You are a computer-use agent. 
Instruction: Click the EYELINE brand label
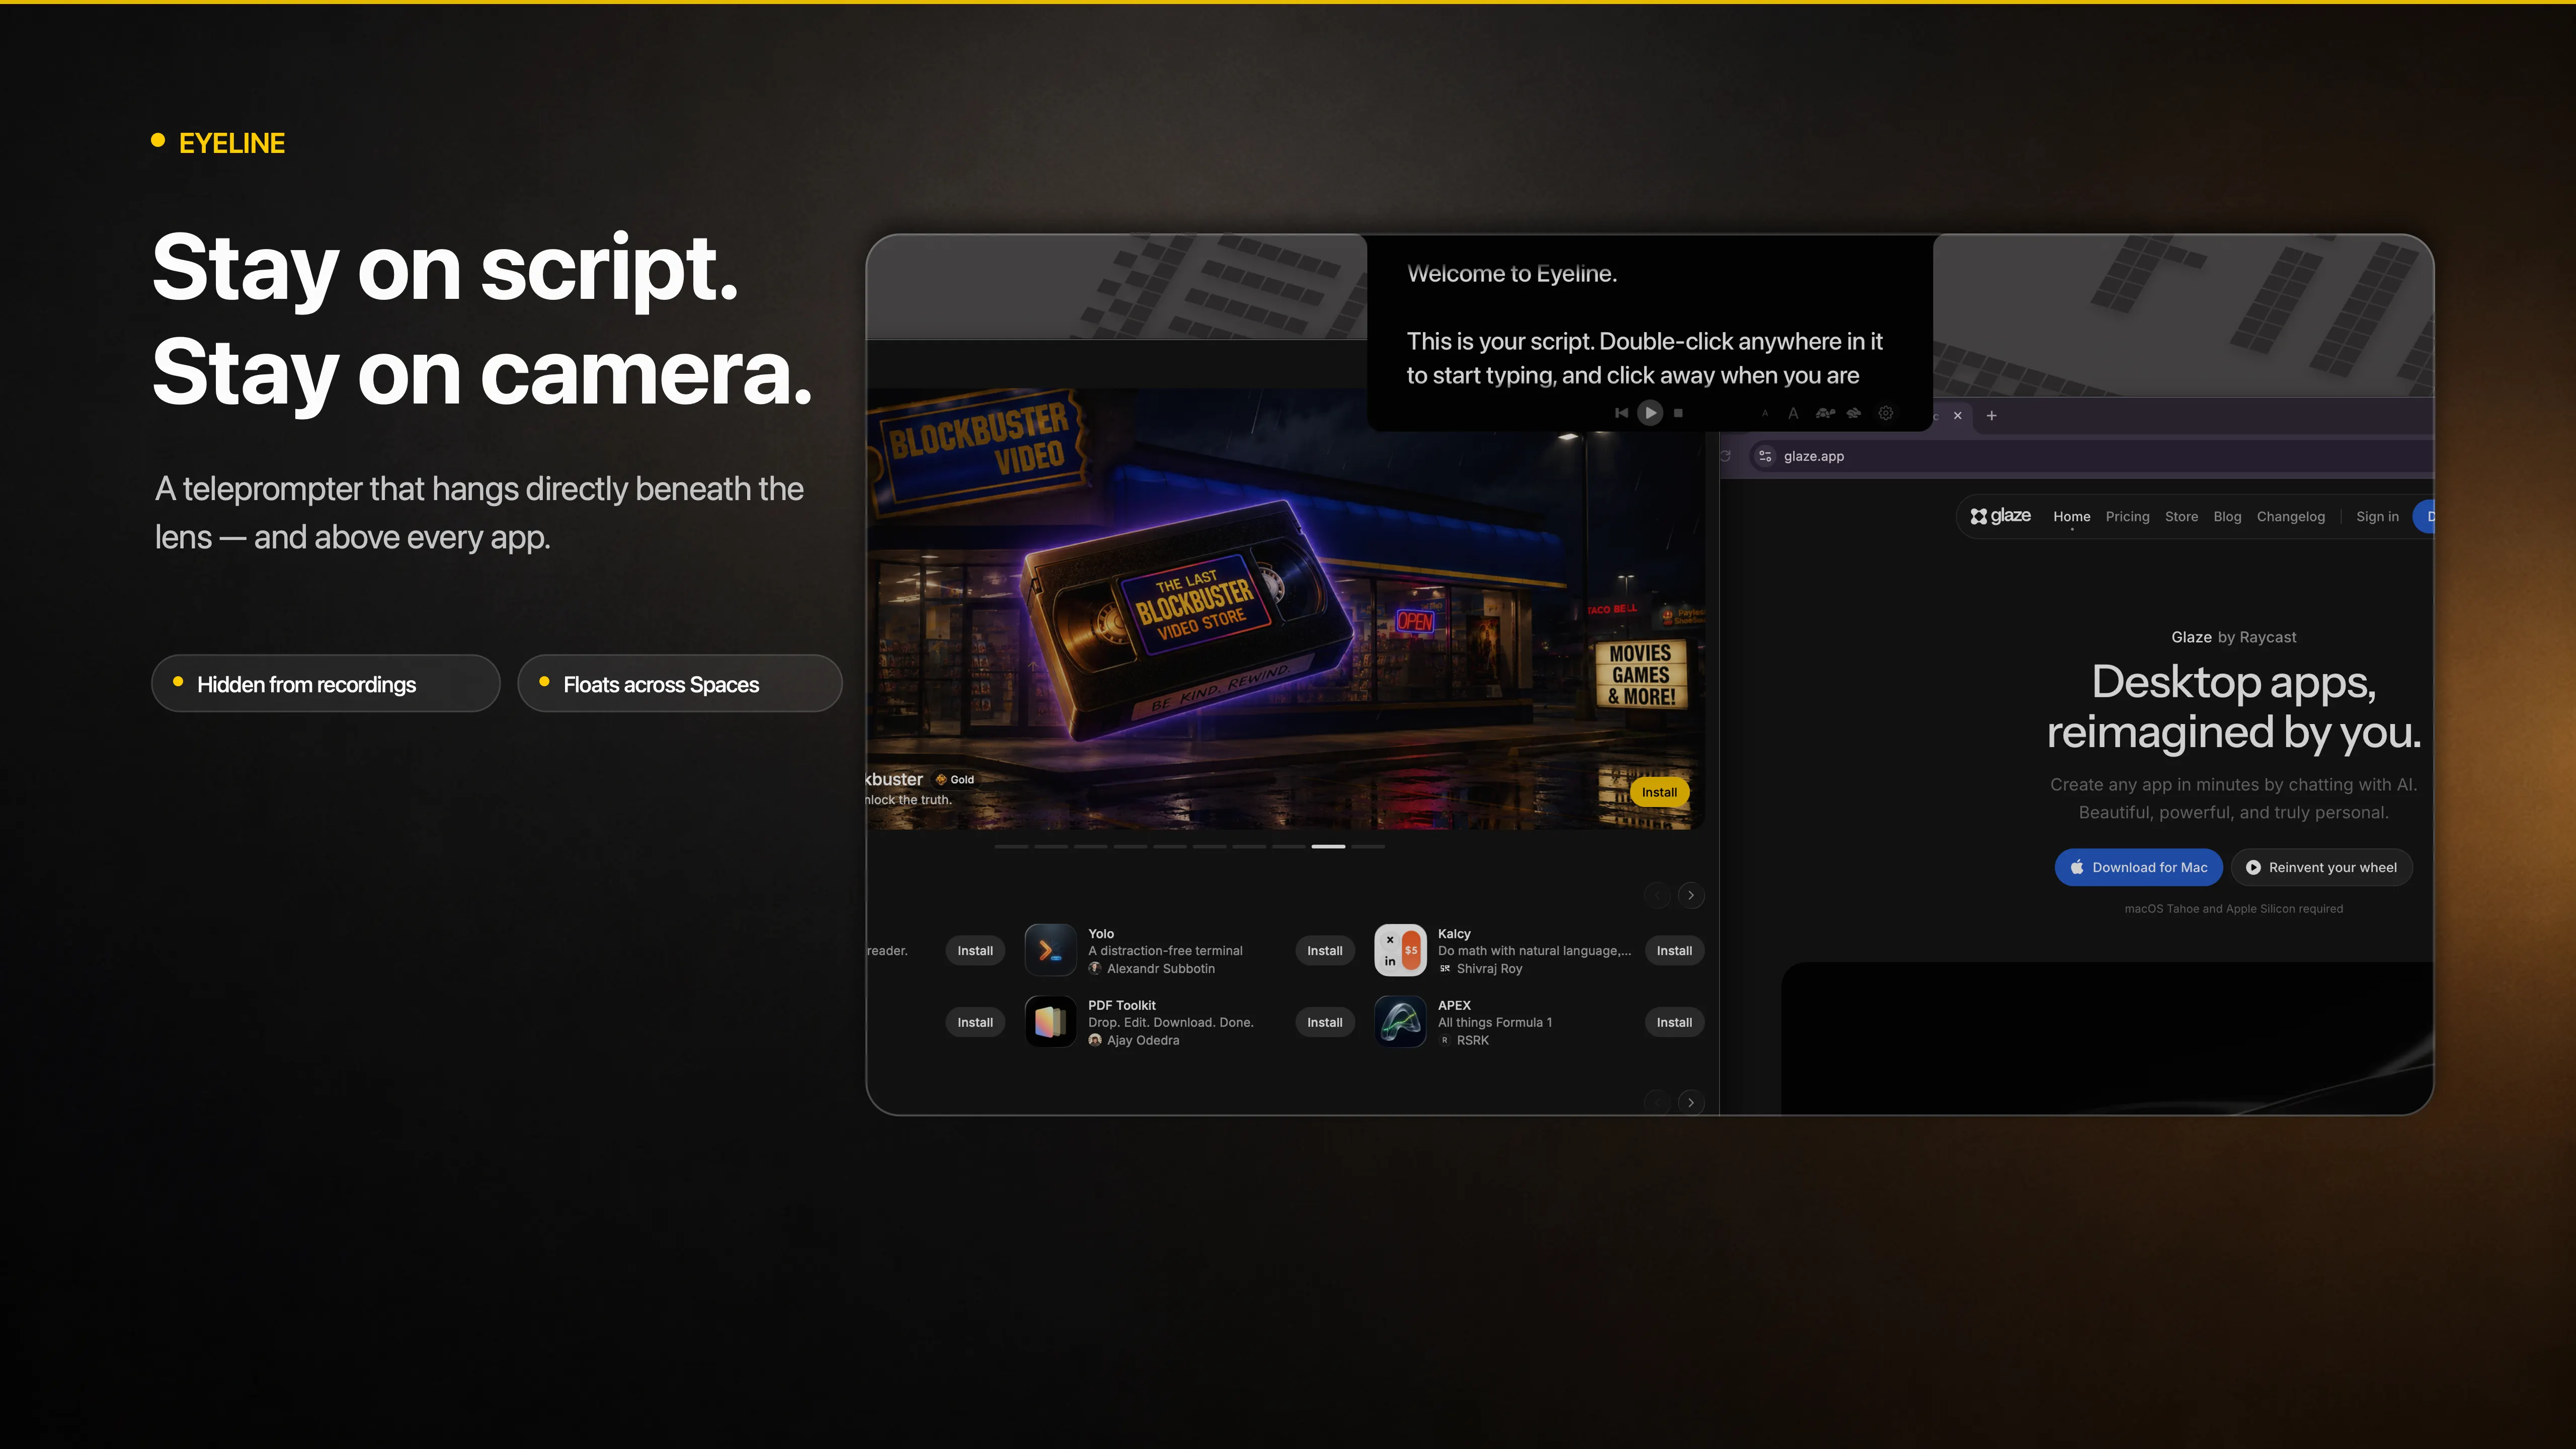pos(231,143)
